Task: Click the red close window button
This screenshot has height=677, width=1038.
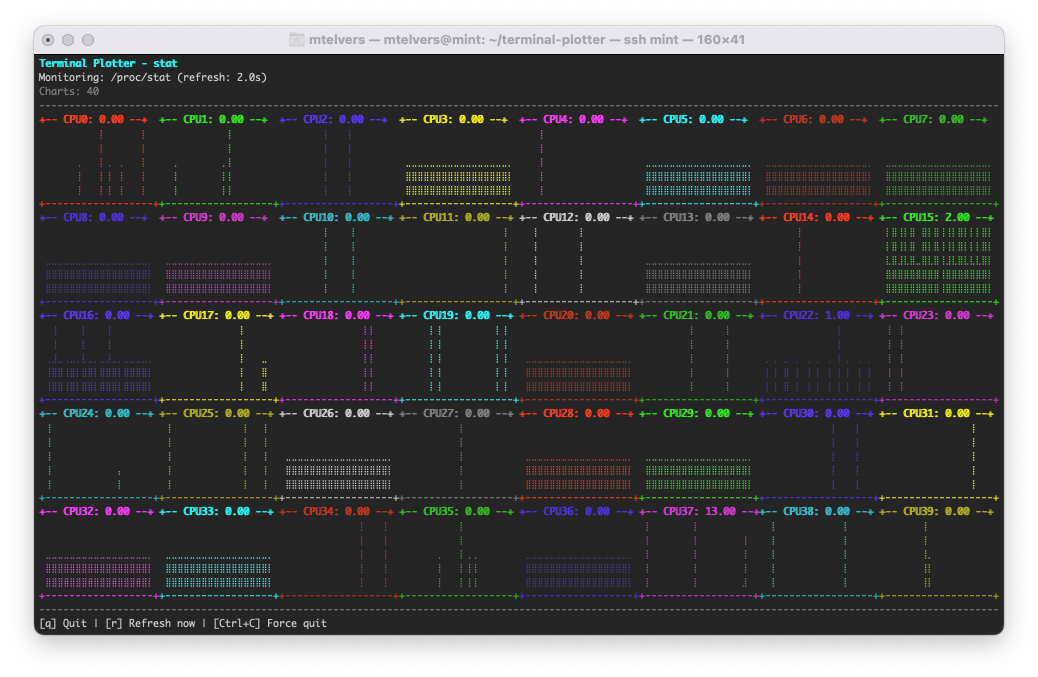Action: 48,40
